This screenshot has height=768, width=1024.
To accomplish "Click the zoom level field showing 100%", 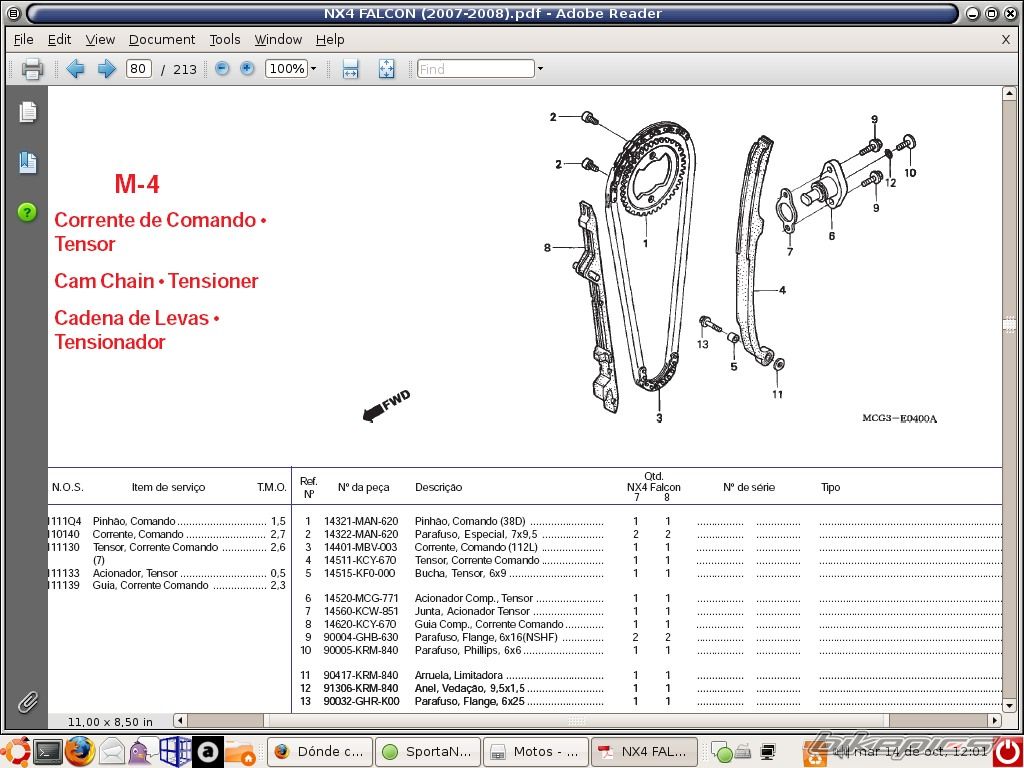I will (287, 69).
